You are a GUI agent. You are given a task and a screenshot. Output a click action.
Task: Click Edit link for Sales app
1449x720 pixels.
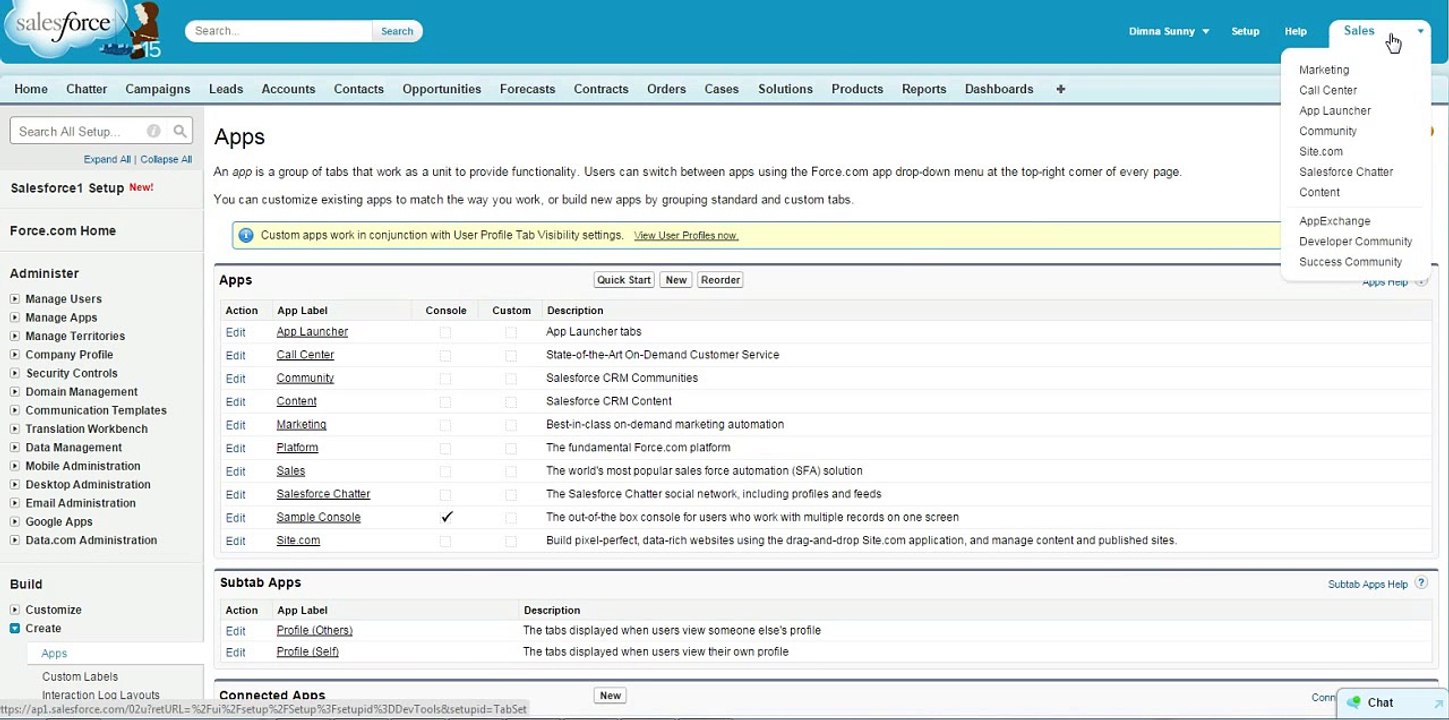[x=235, y=471]
